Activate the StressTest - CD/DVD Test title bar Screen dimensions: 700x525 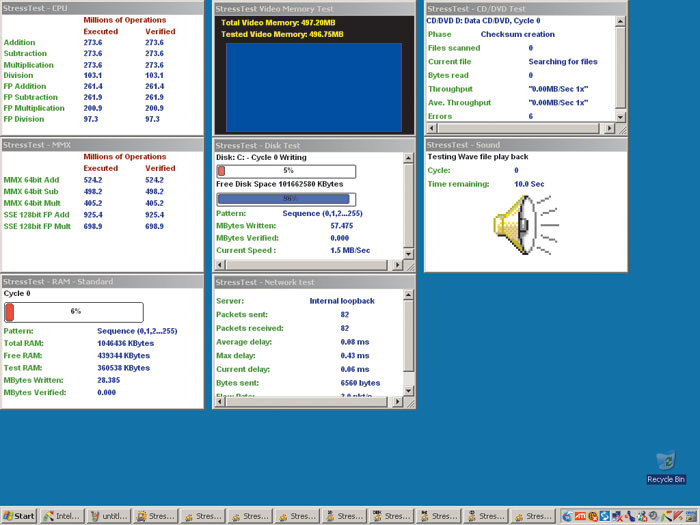point(526,8)
